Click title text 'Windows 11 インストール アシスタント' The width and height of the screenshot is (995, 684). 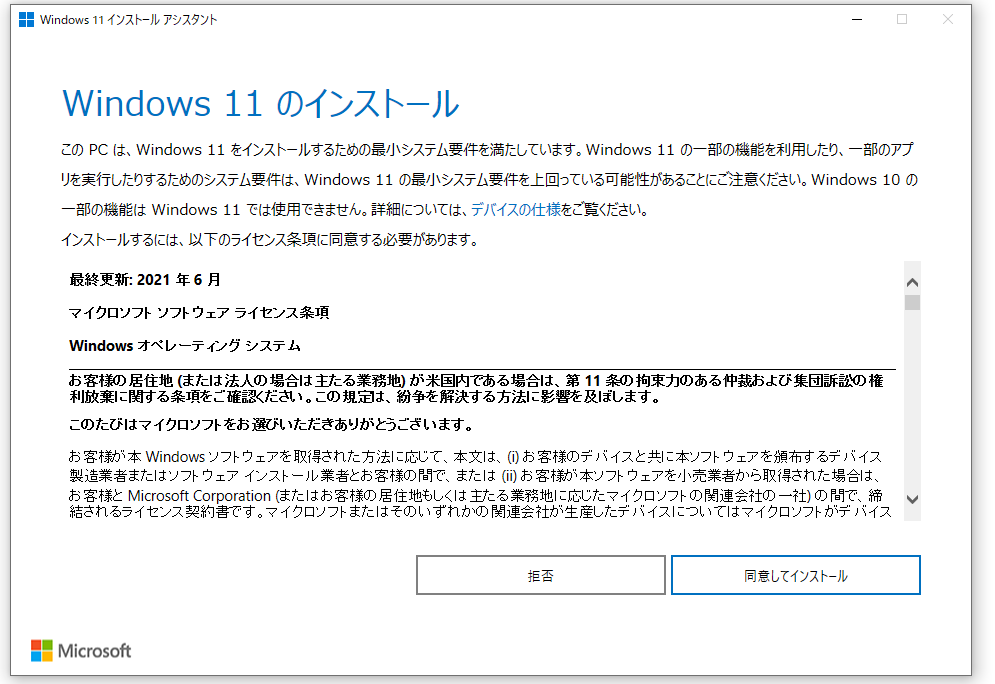pyautogui.click(x=128, y=20)
